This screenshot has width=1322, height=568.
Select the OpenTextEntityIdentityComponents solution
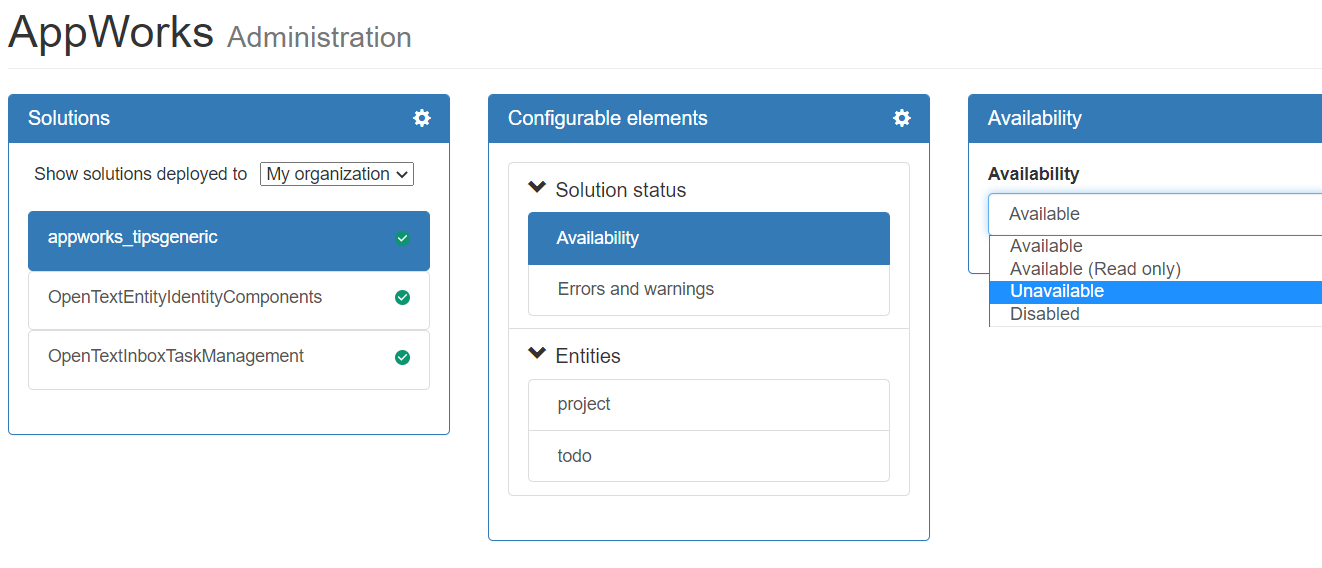(x=185, y=297)
